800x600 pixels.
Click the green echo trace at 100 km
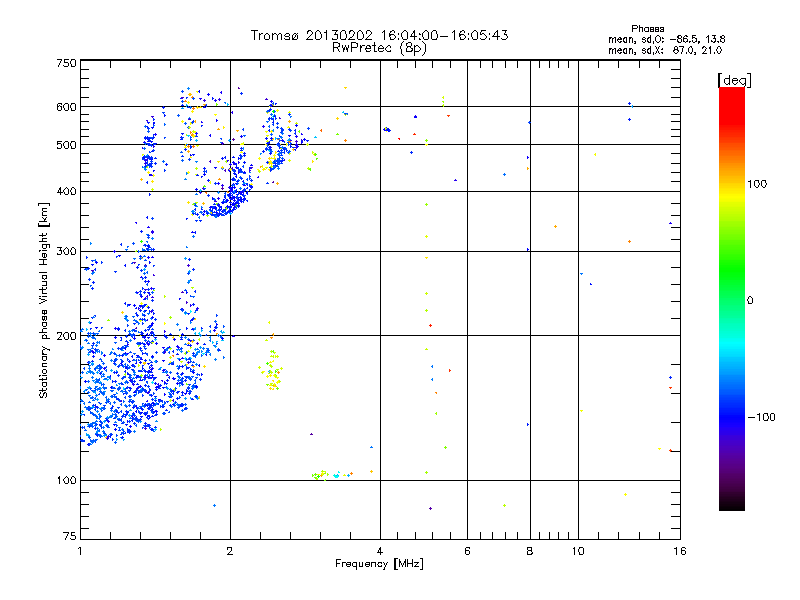point(320,475)
